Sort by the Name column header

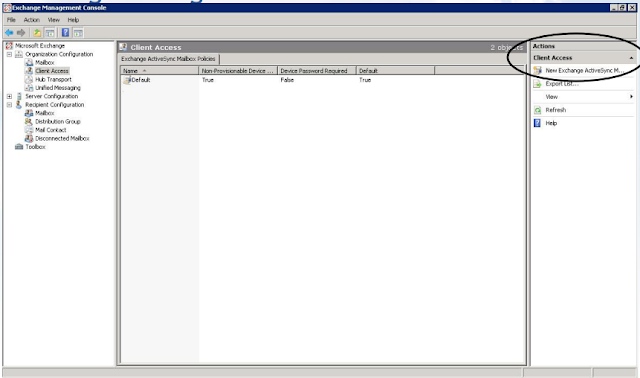click(160, 71)
